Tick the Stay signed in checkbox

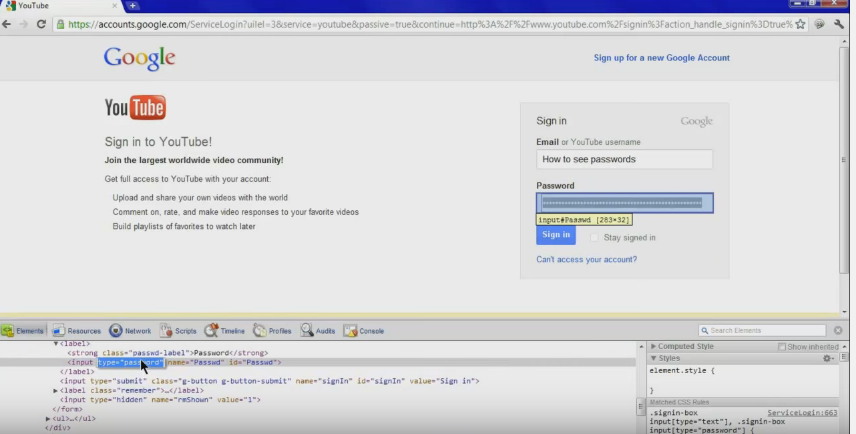click(x=594, y=237)
